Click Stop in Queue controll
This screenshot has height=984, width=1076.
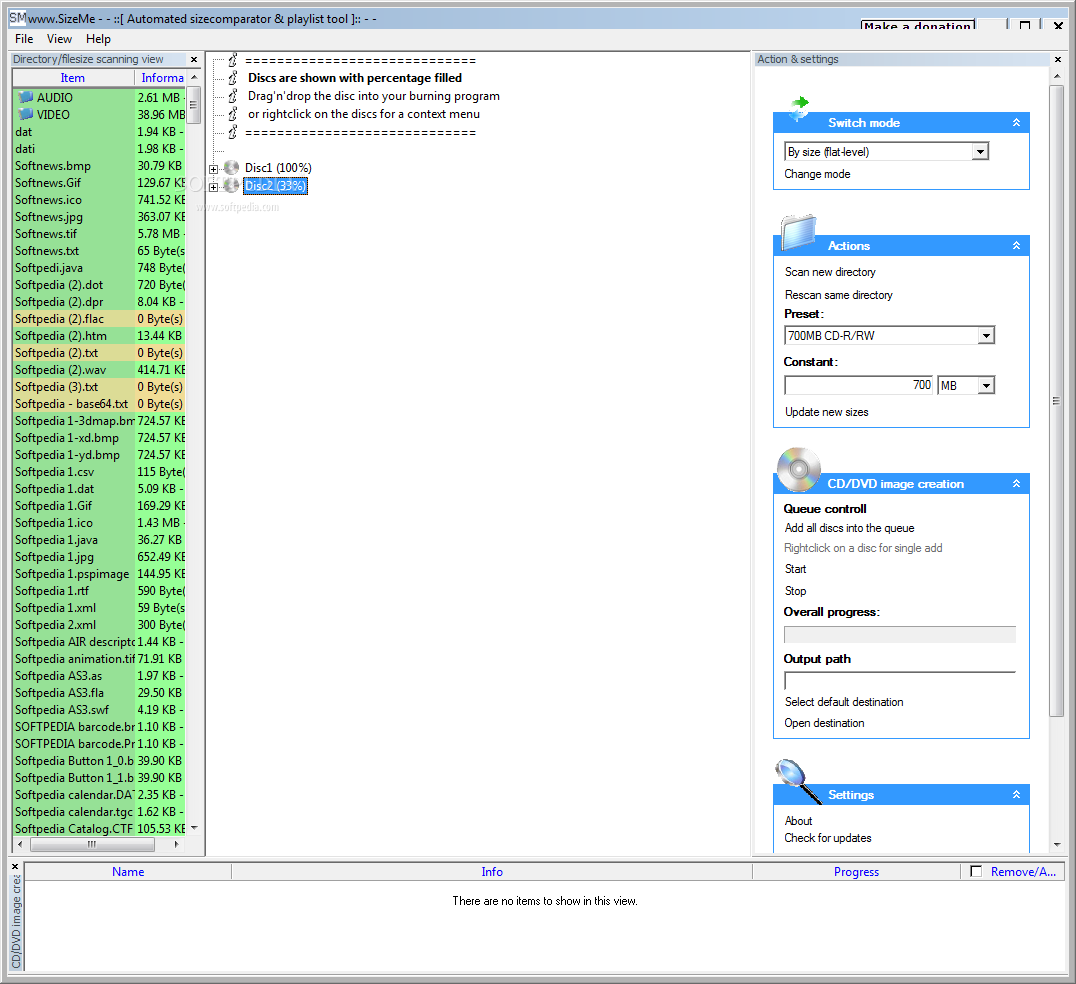click(795, 591)
